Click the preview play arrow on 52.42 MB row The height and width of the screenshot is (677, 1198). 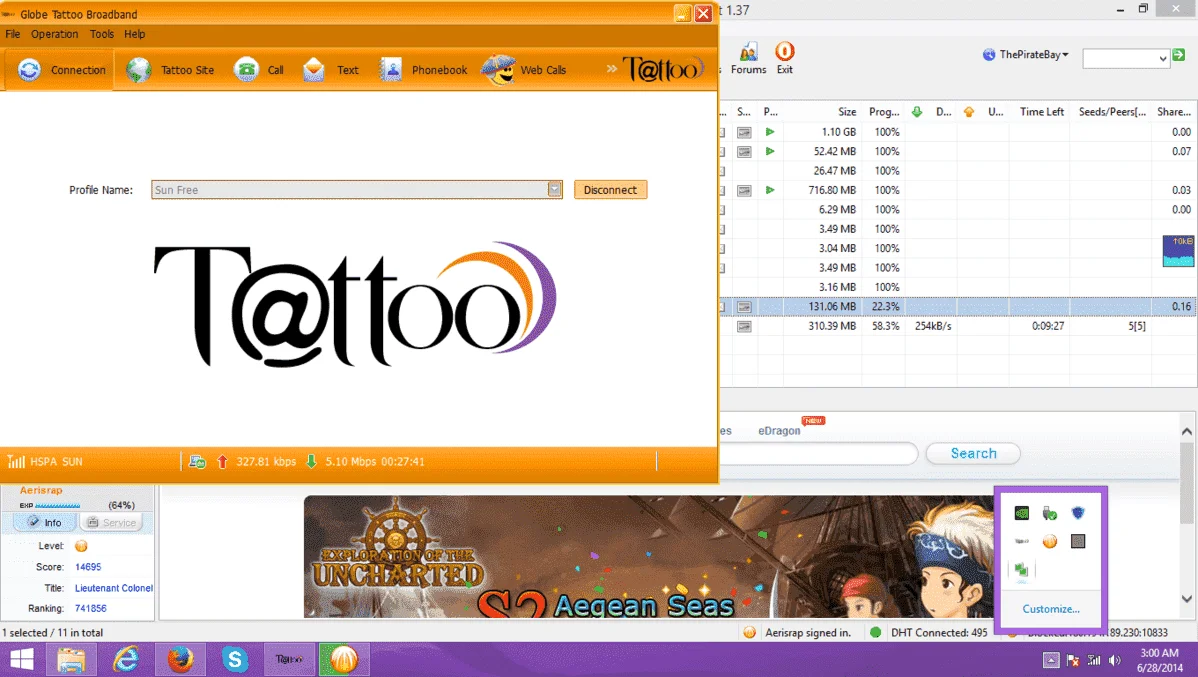(770, 151)
